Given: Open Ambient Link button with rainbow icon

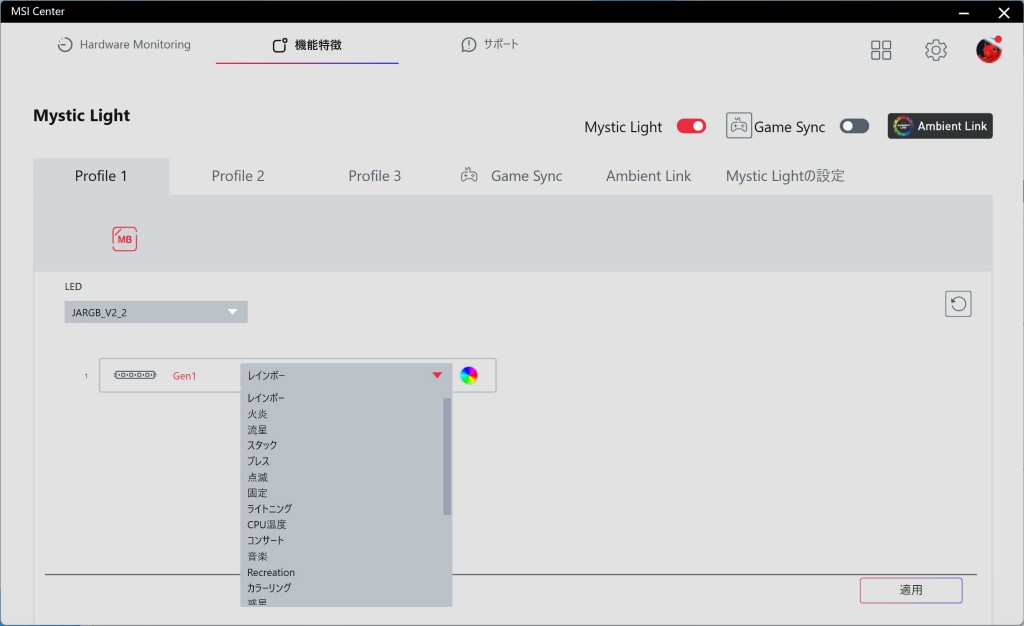Looking at the screenshot, I should click(940, 126).
